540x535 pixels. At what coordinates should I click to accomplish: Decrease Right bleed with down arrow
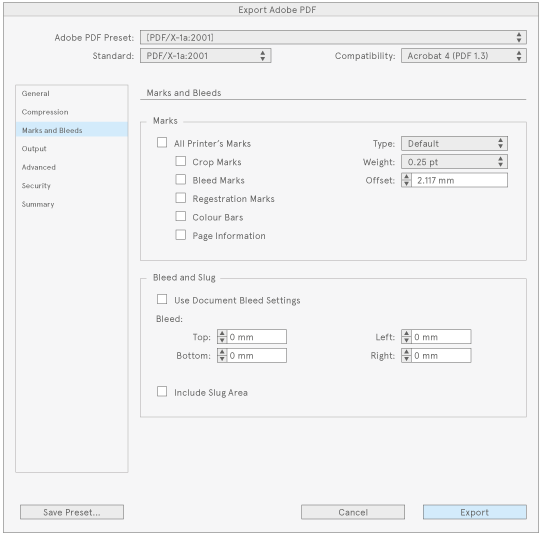click(406, 359)
